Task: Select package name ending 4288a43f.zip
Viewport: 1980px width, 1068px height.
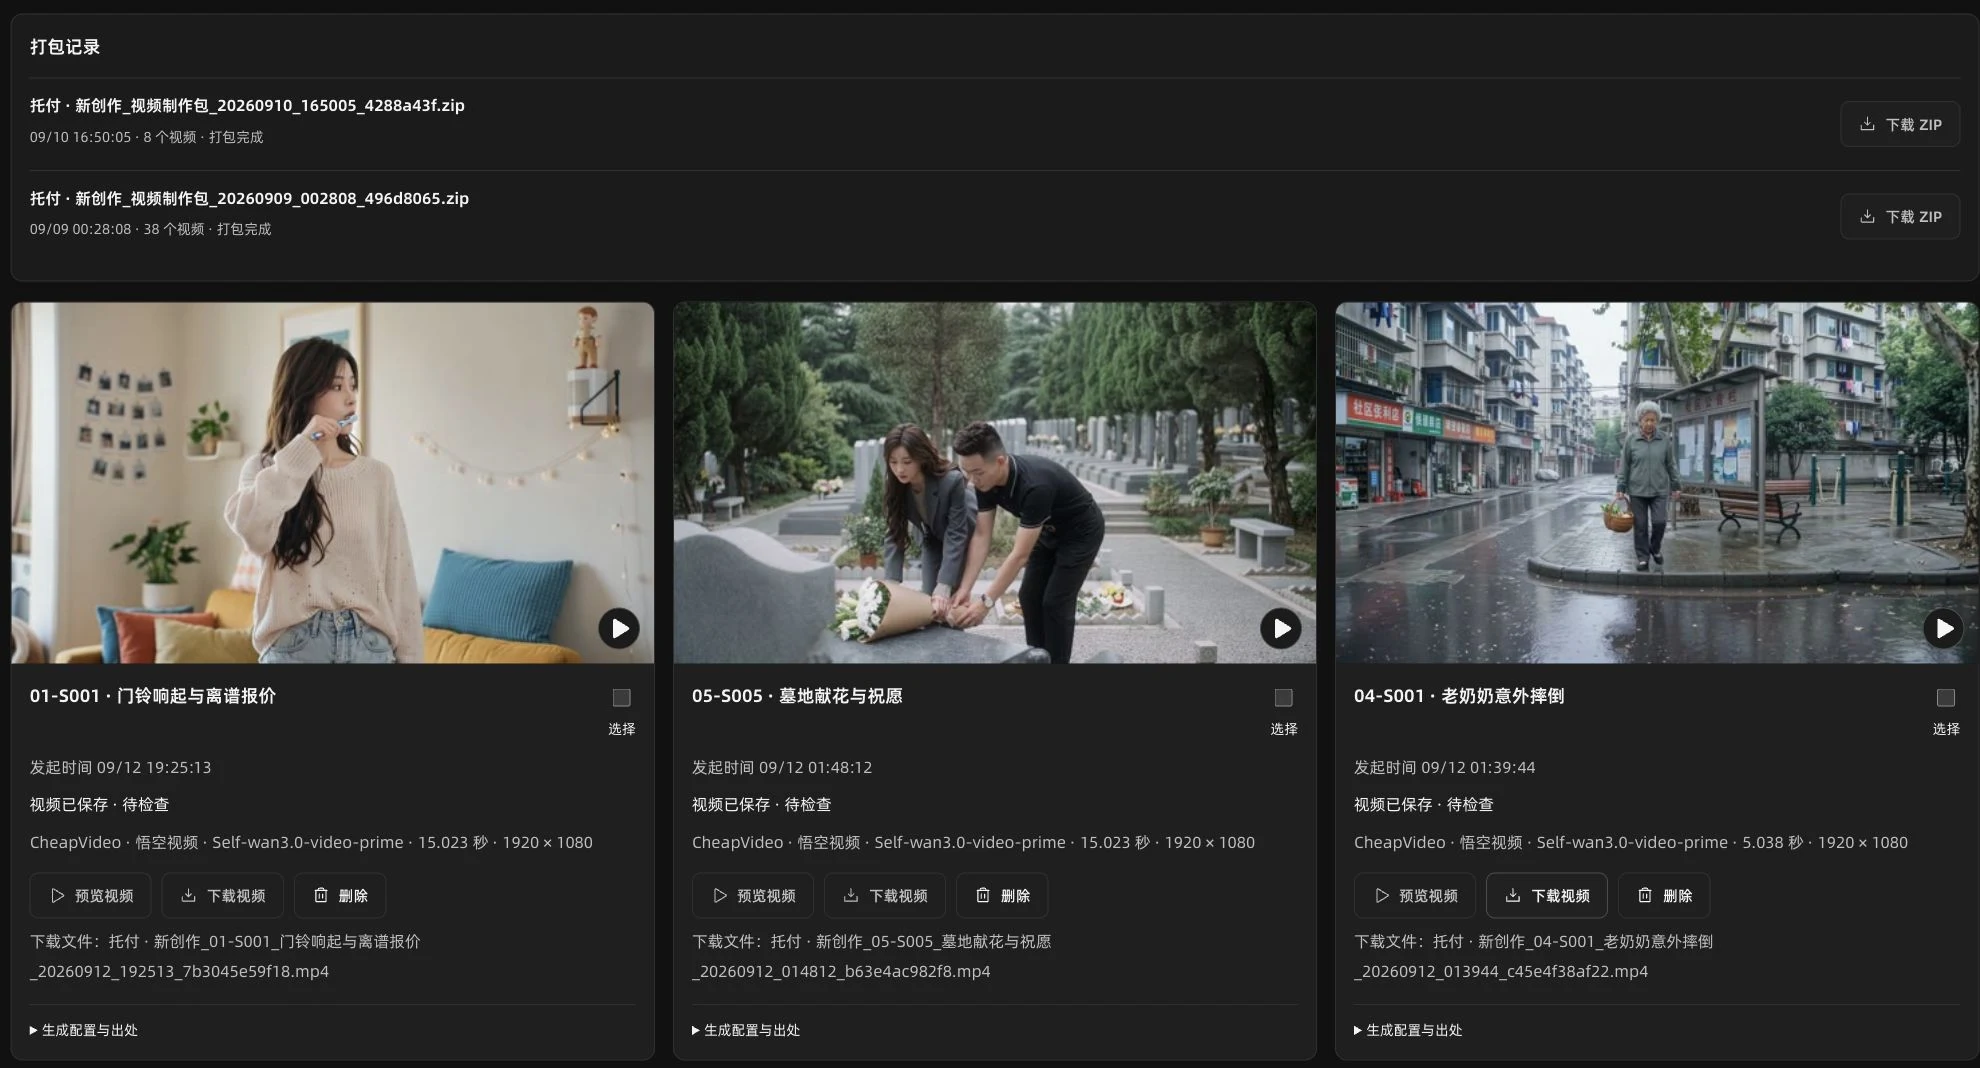Action: pos(247,105)
